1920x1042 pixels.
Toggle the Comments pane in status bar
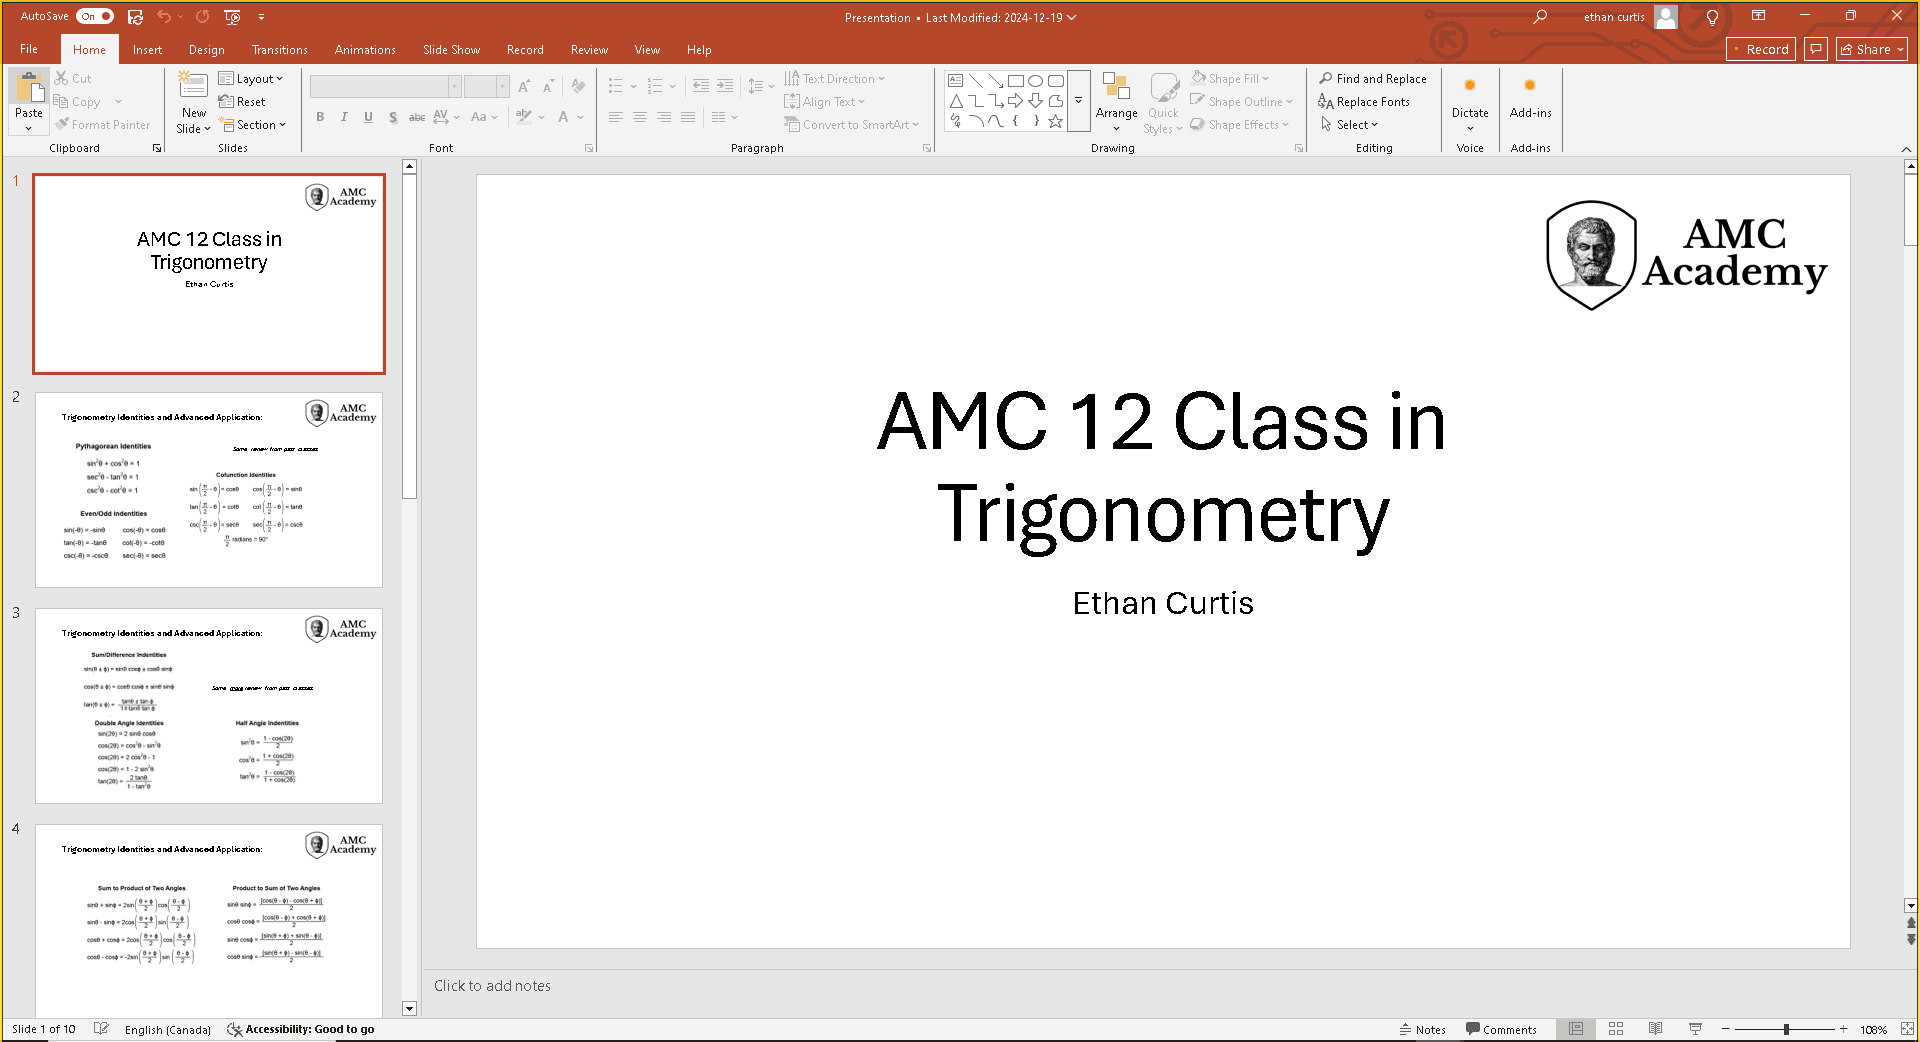click(1501, 1029)
